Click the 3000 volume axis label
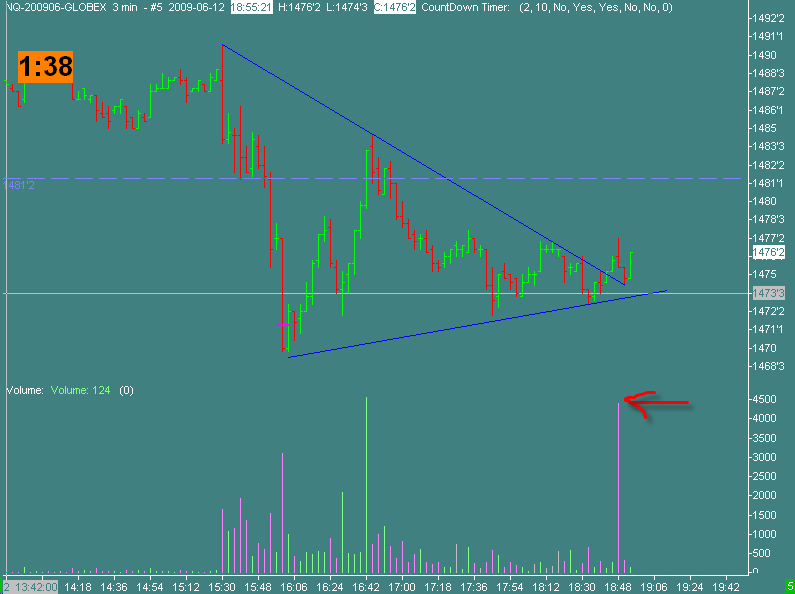Image resolution: width=795 pixels, height=594 pixels. 764,457
